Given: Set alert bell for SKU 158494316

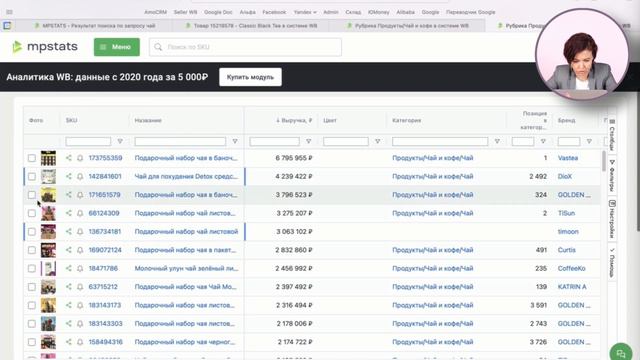Looking at the screenshot, I should point(80,342).
